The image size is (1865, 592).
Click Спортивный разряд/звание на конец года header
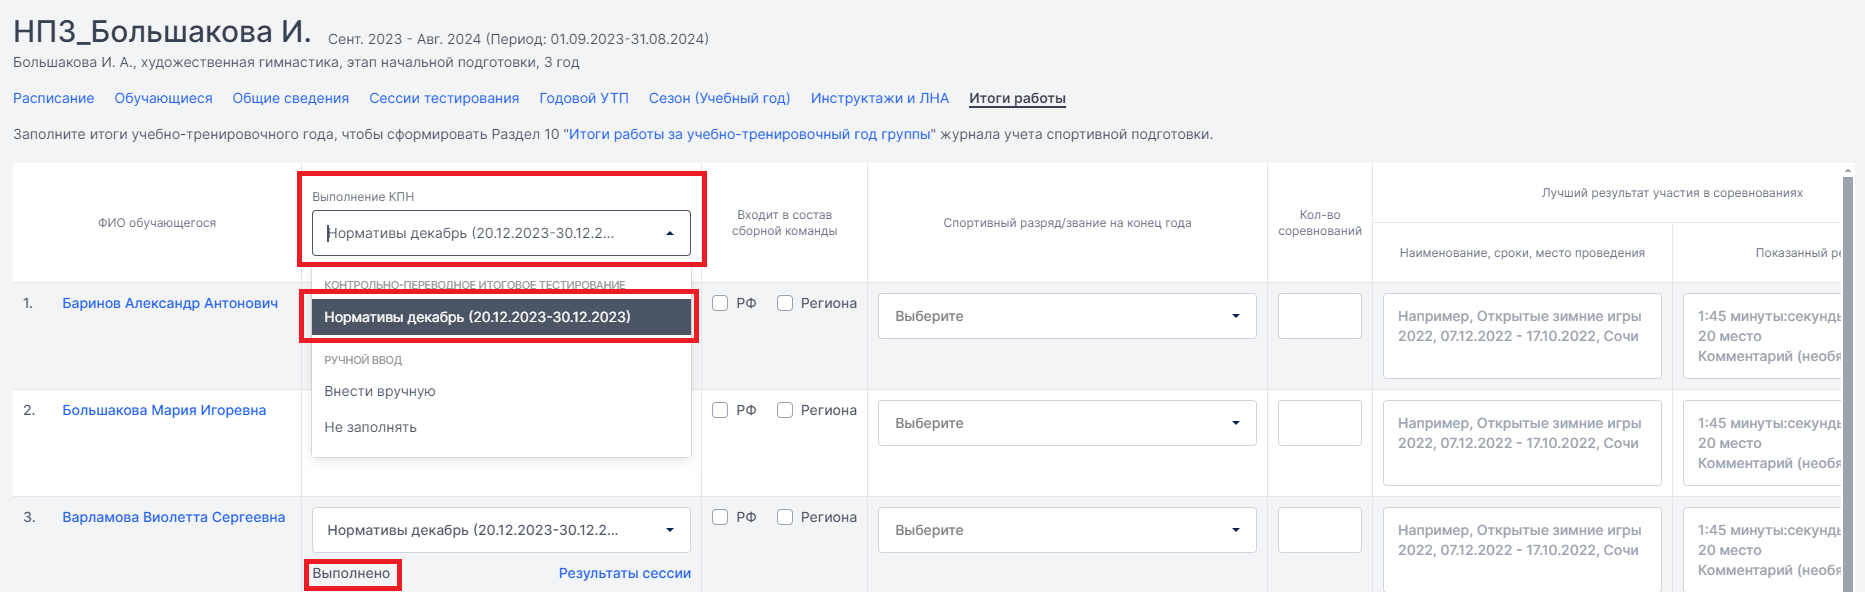tap(1067, 223)
